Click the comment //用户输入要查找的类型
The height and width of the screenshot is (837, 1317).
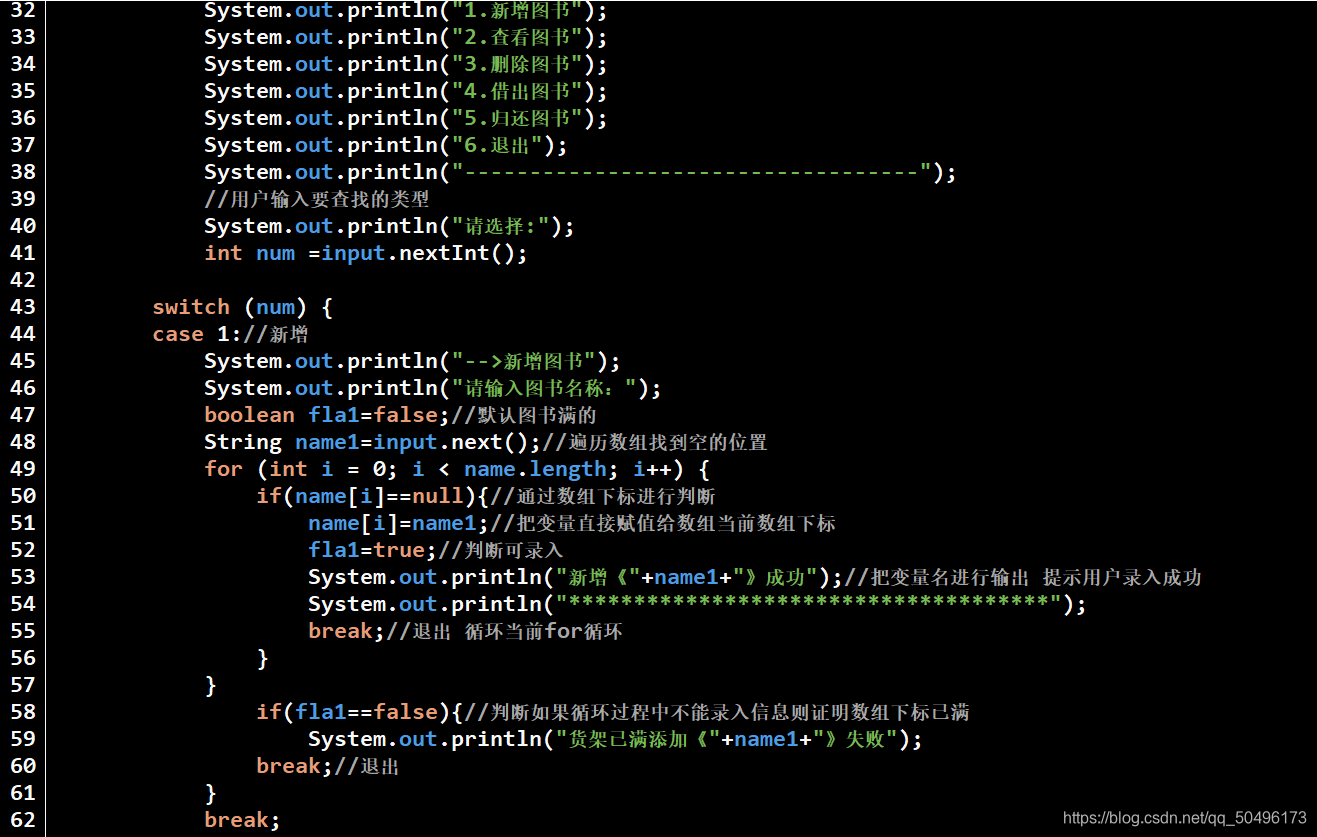tap(317, 199)
